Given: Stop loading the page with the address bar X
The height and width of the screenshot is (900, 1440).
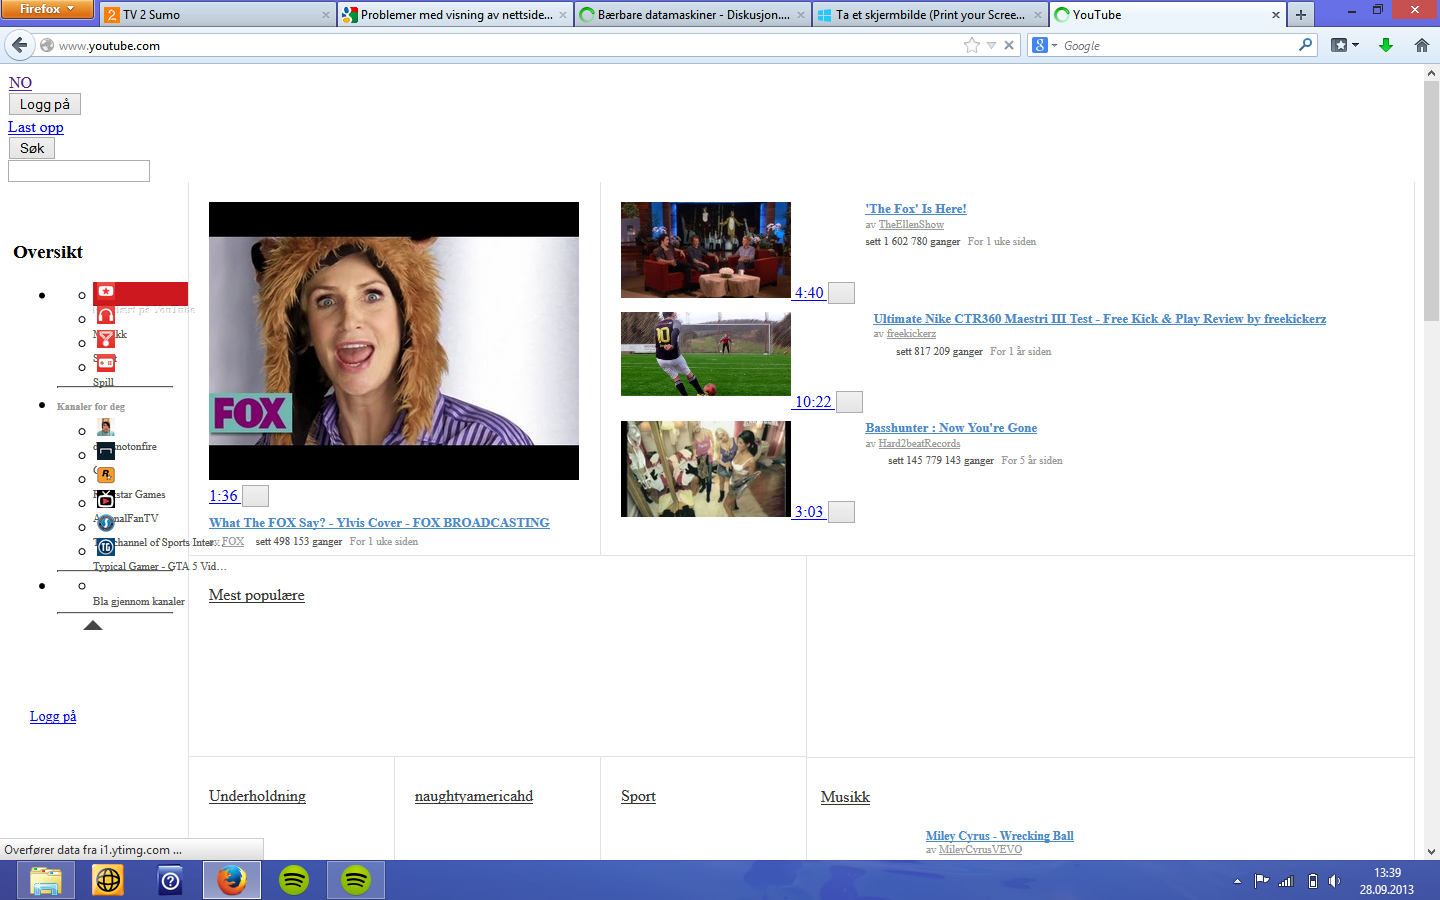Looking at the screenshot, I should click(1009, 45).
